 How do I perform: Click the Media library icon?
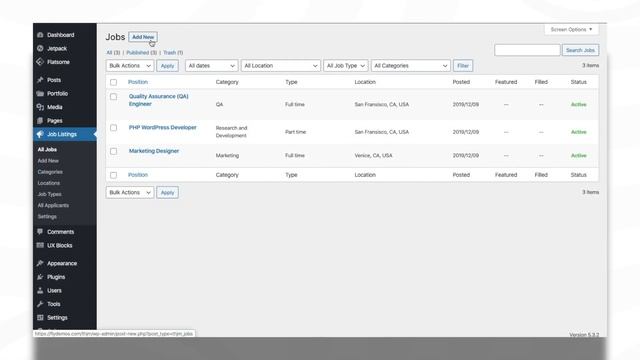[40, 107]
